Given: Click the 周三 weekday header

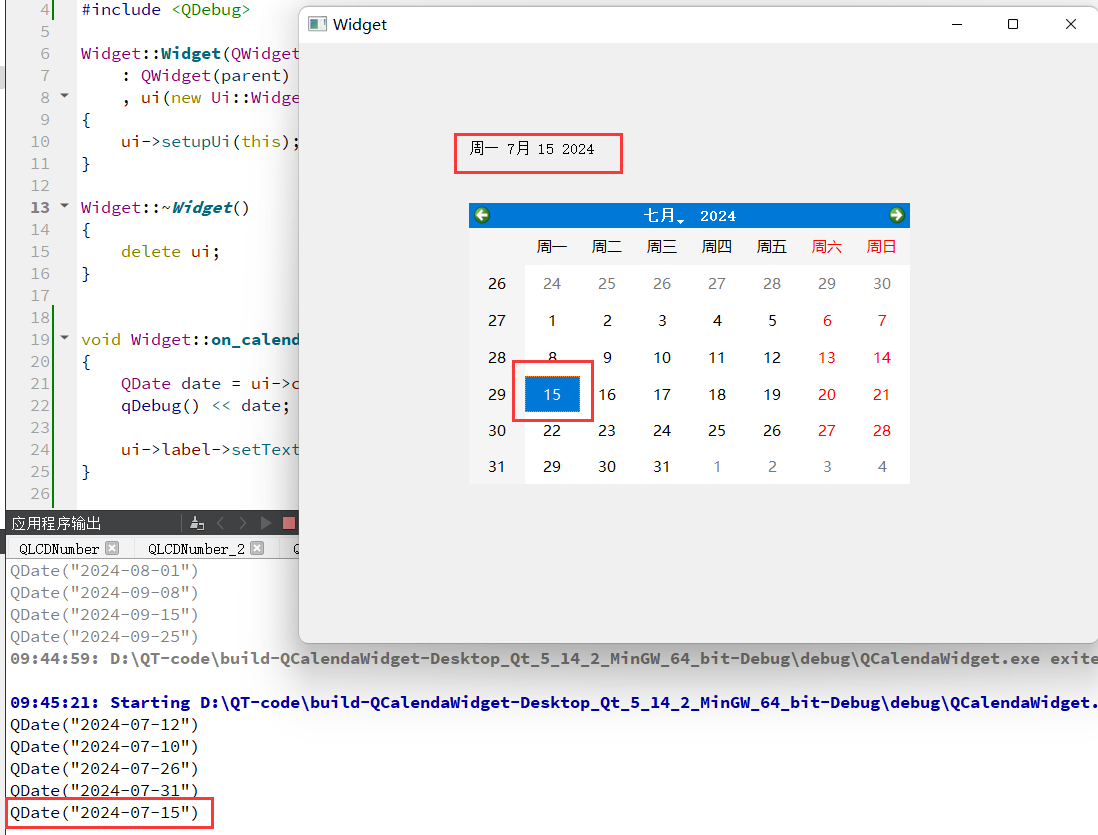Looking at the screenshot, I should 662,247.
